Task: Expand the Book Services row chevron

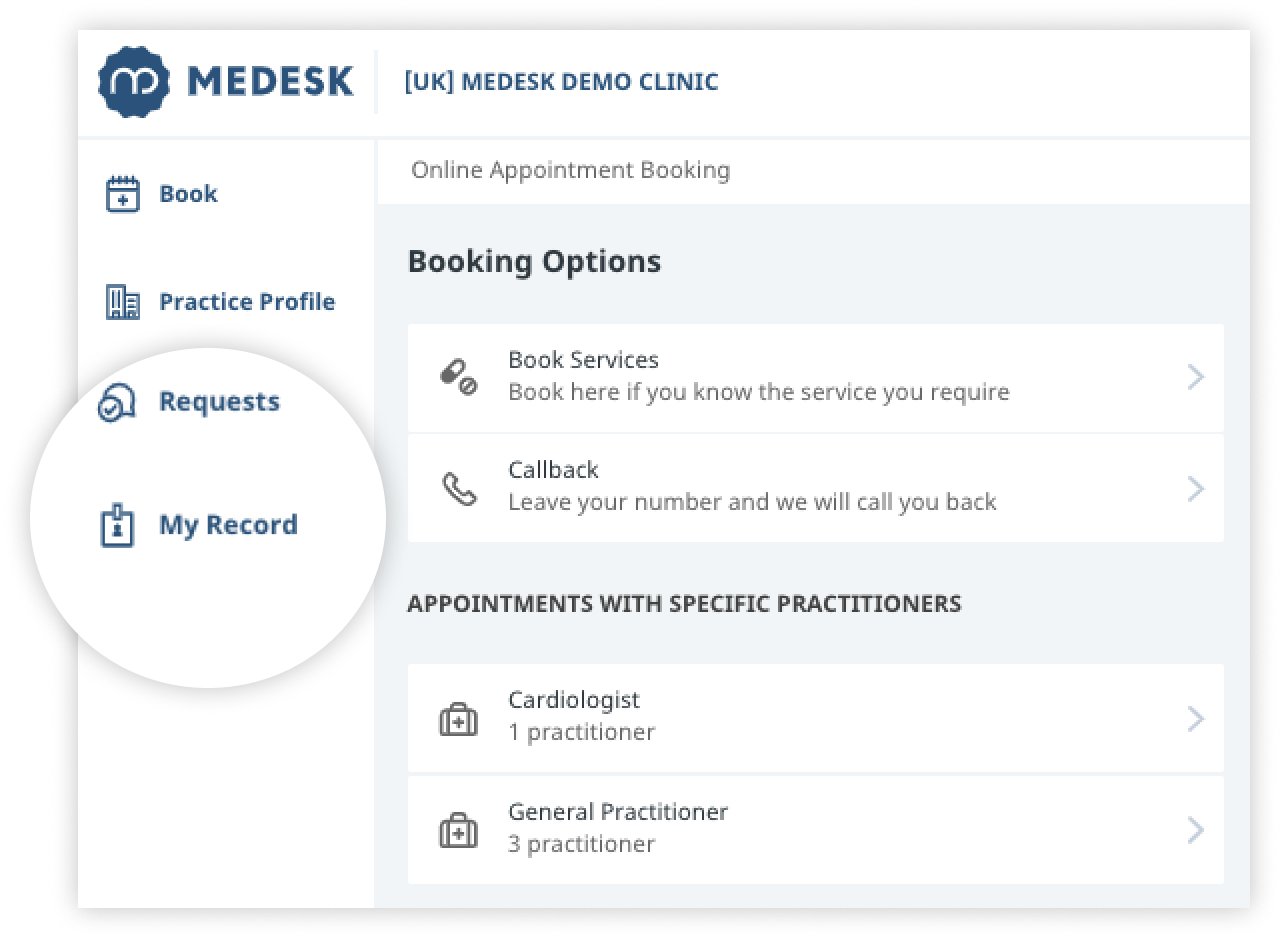Action: pyautogui.click(x=1194, y=377)
